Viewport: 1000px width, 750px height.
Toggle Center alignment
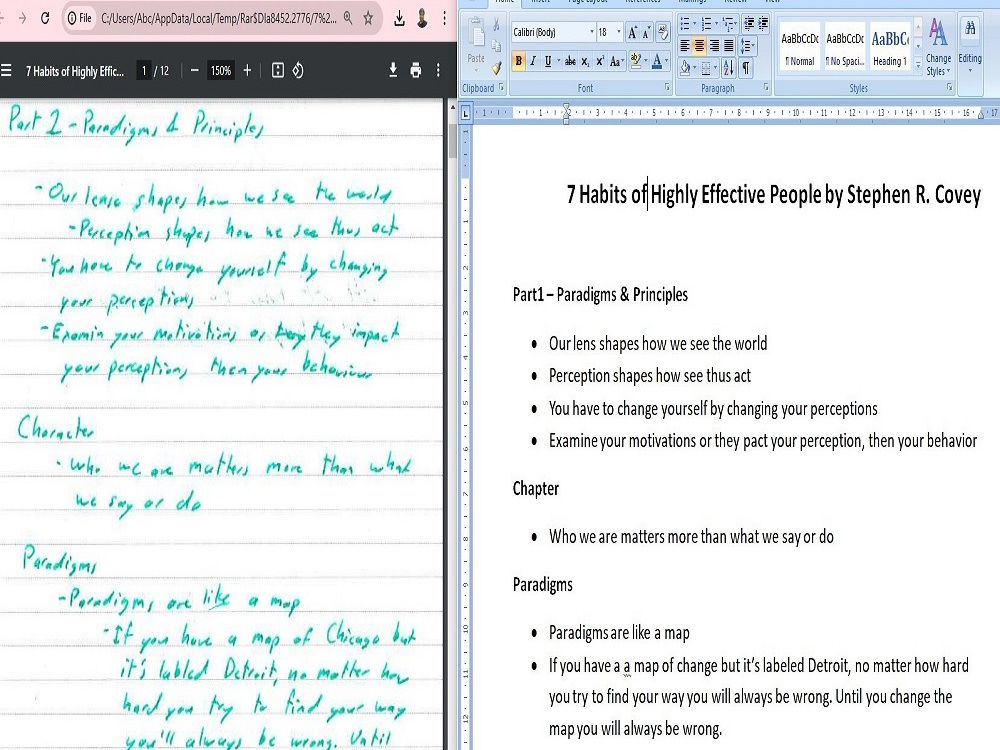(700, 45)
